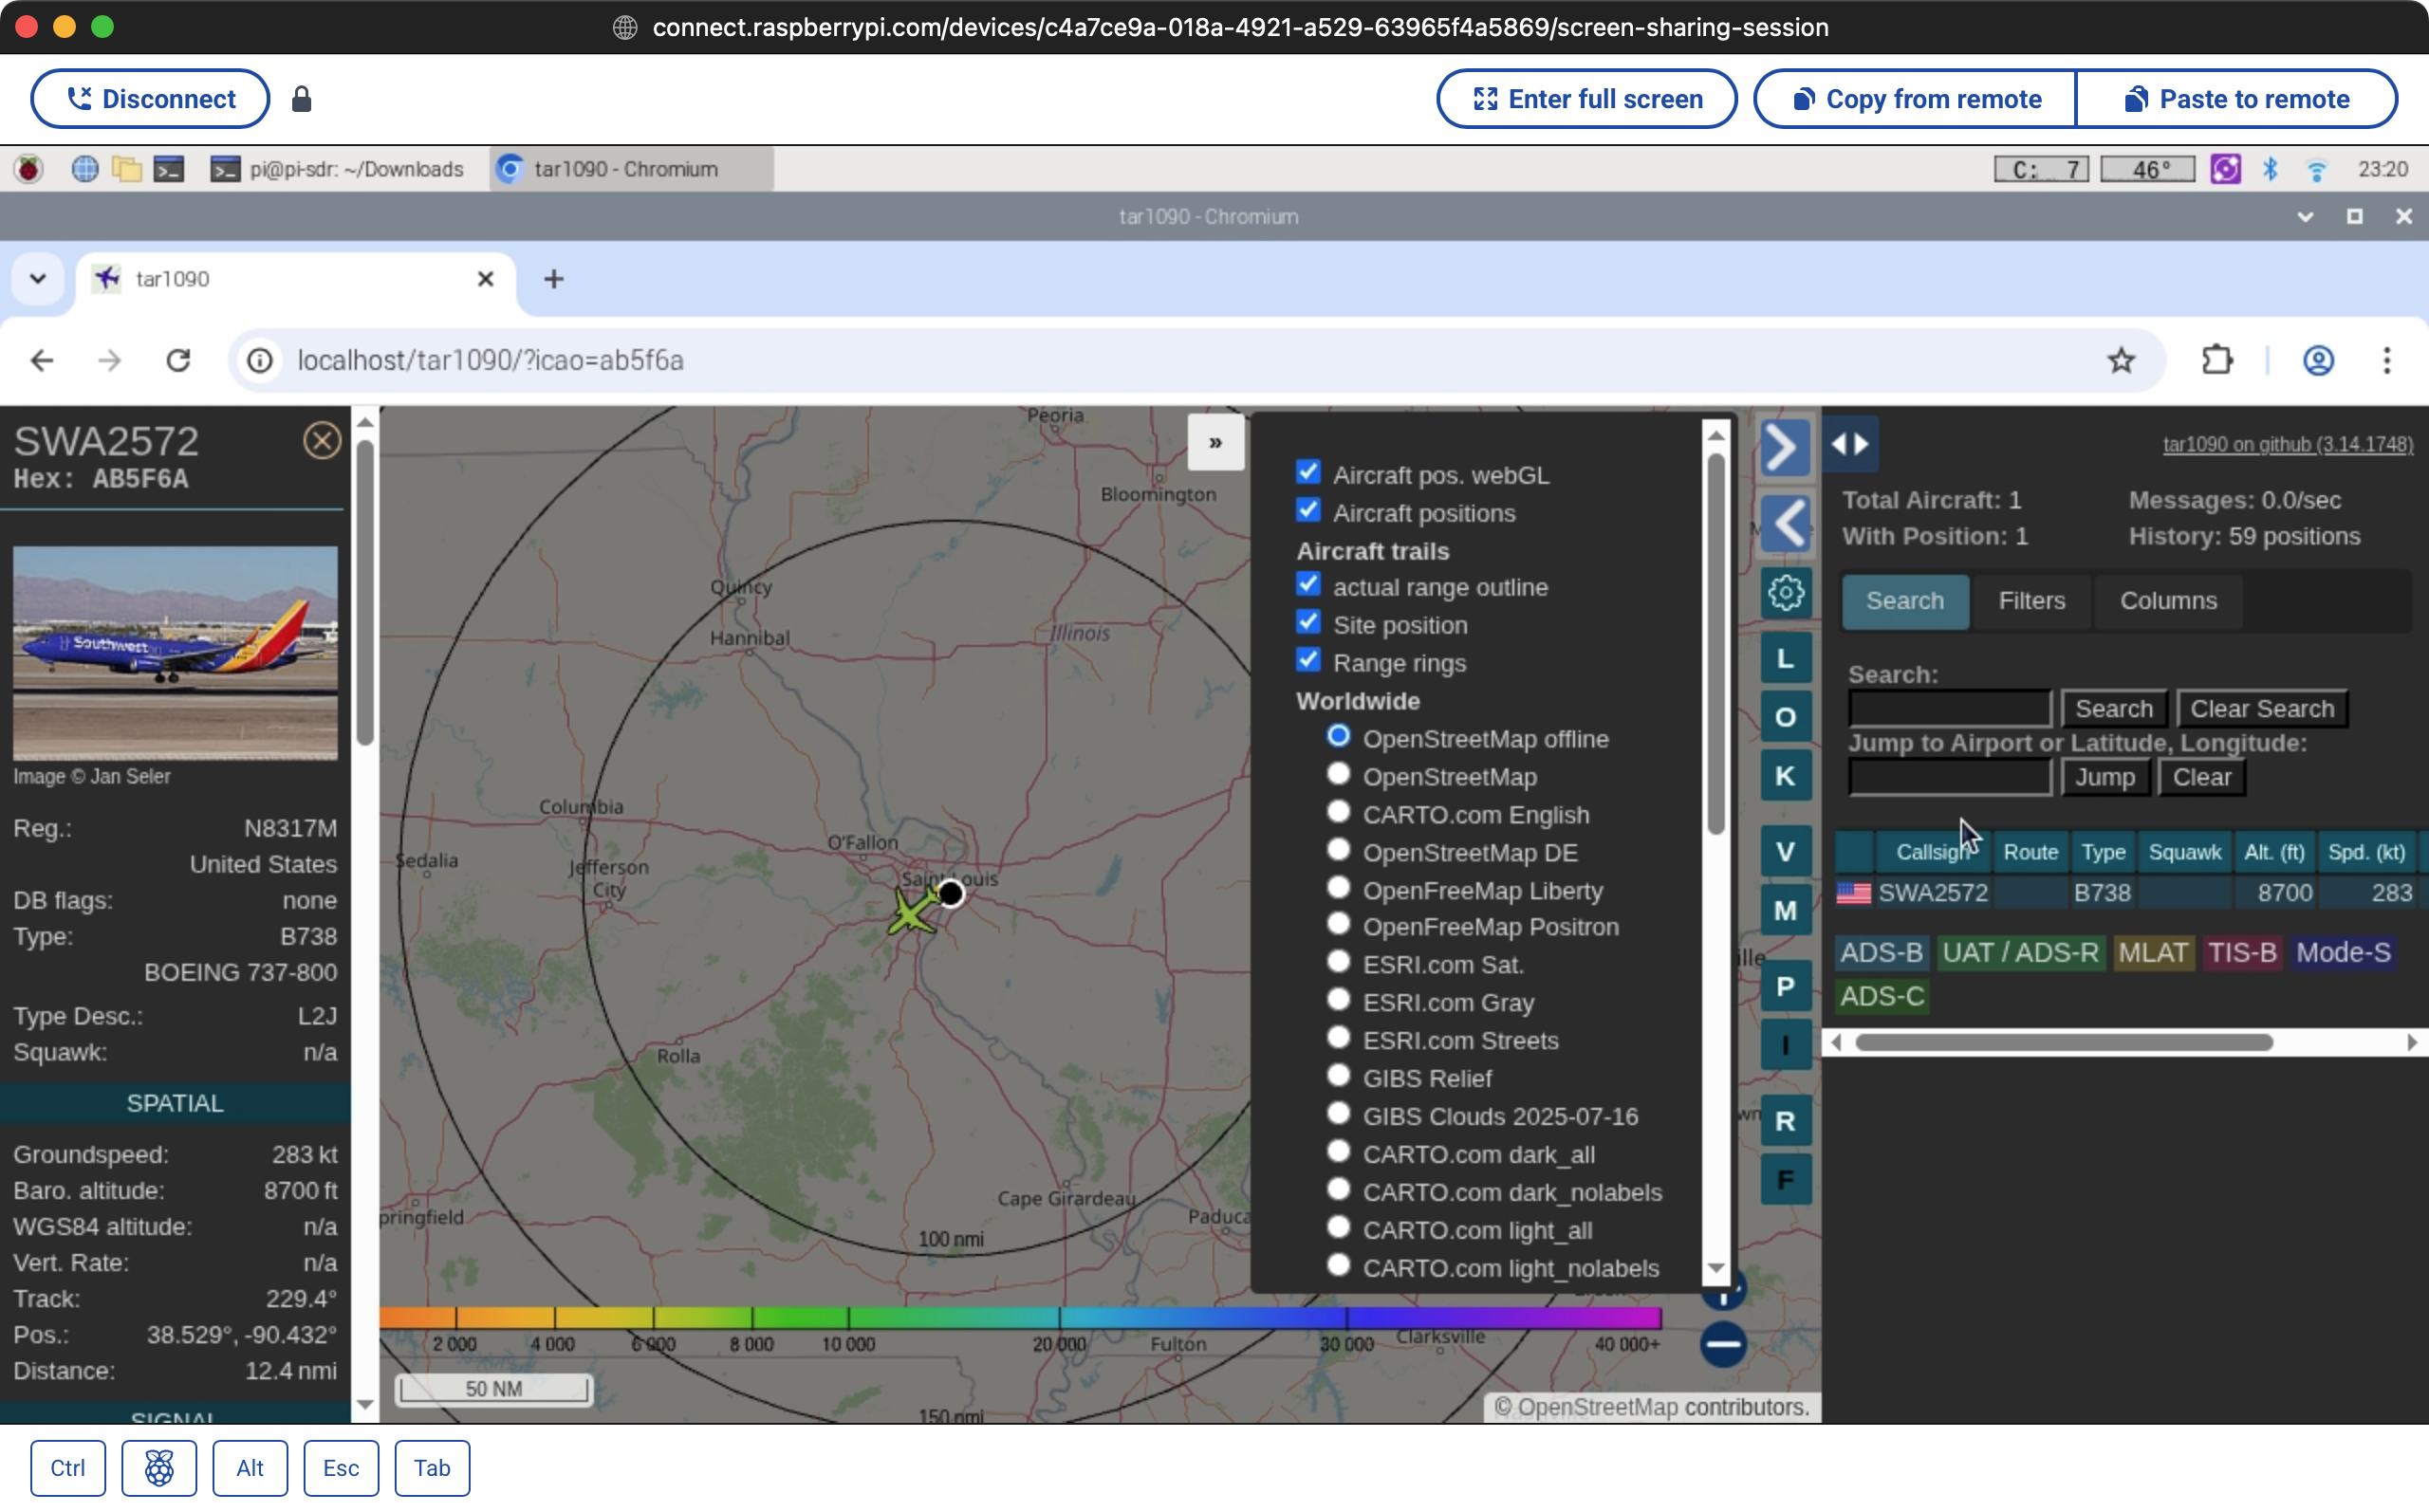Image resolution: width=2429 pixels, height=1512 pixels.
Task: Click the Jump button
Action: tap(2104, 777)
